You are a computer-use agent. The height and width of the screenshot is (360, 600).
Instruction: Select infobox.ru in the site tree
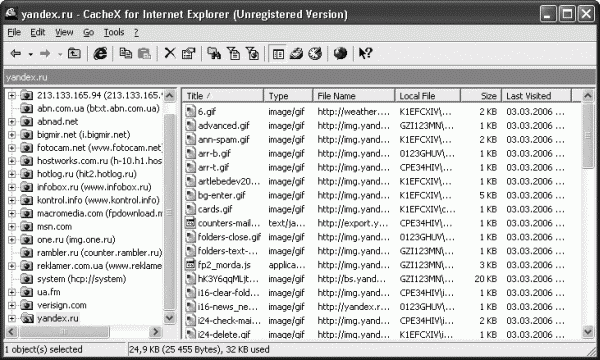pyautogui.click(x=94, y=187)
